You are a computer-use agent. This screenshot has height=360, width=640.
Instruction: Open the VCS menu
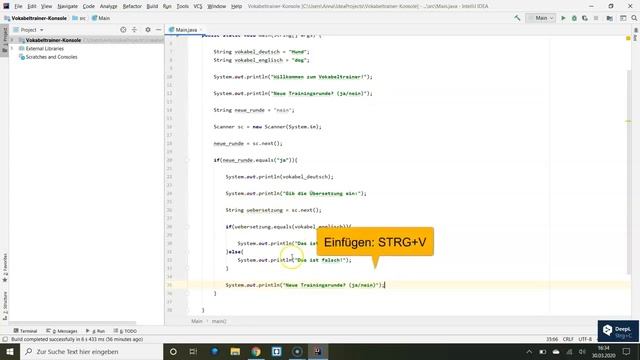point(198,6)
